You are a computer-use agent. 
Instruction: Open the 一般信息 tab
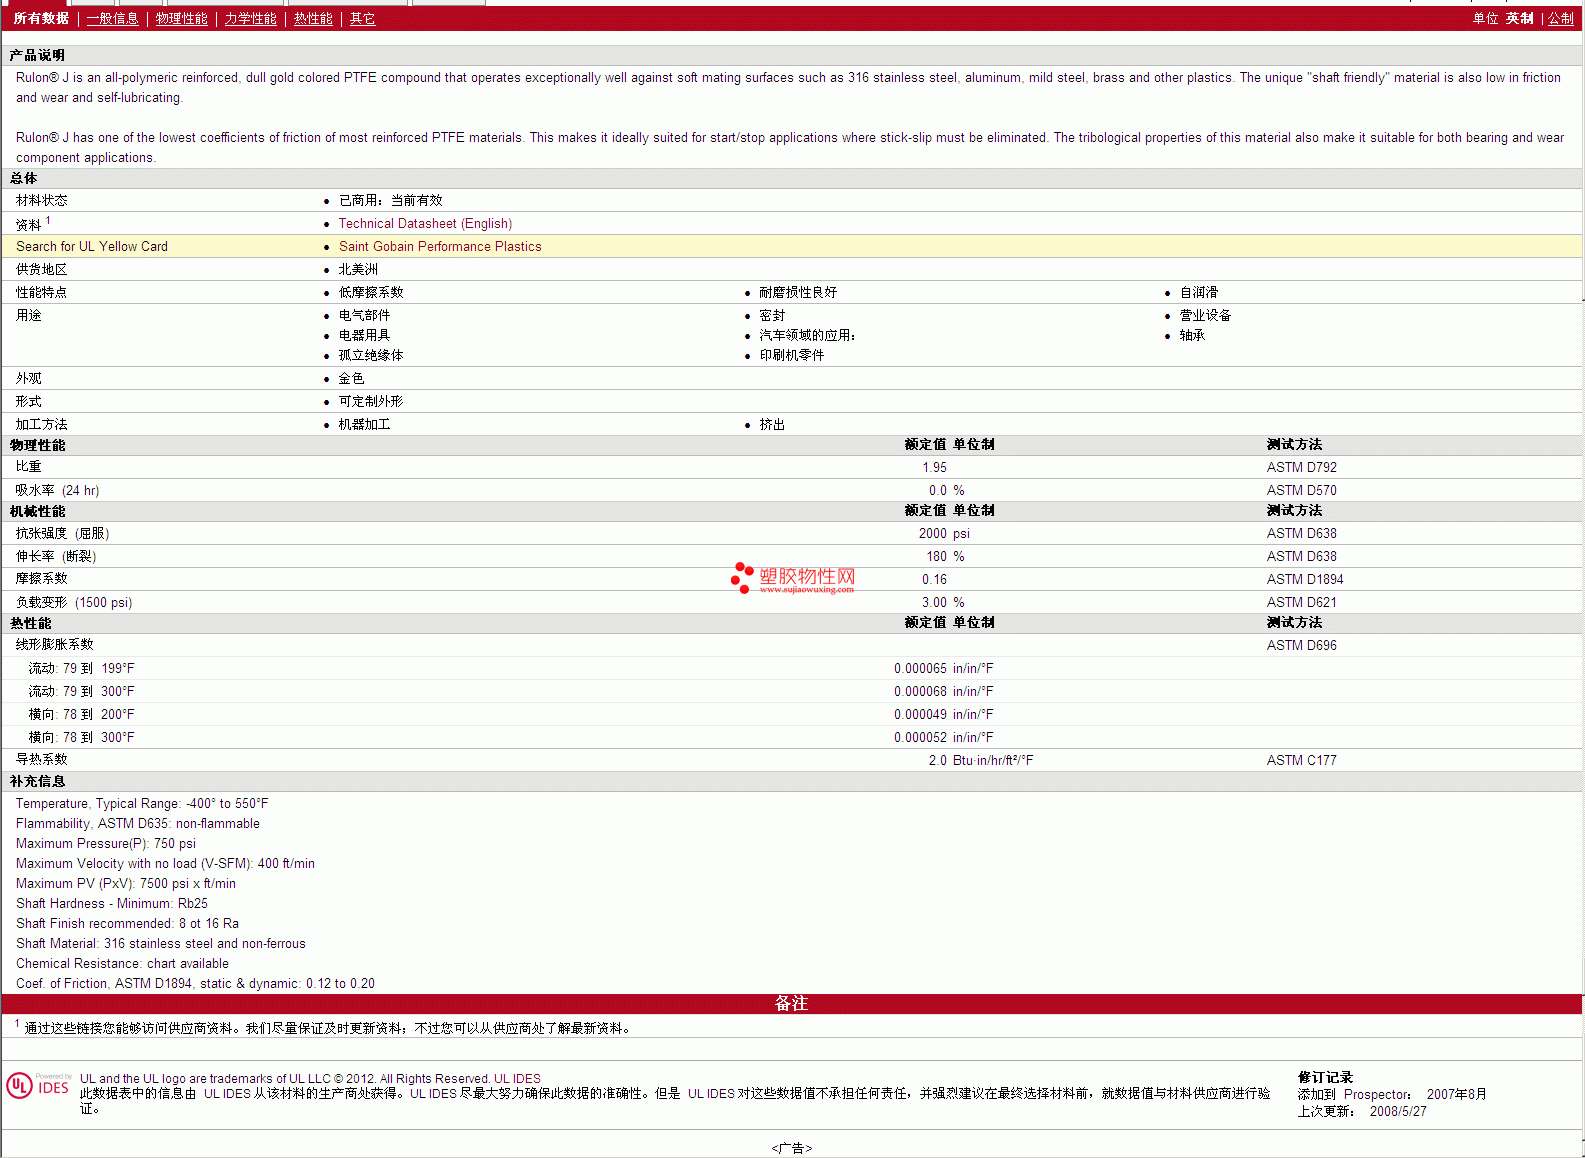coord(113,19)
